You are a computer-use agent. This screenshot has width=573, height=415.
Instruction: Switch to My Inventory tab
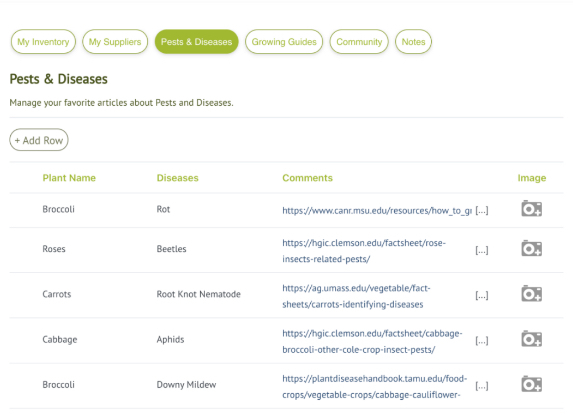click(43, 42)
